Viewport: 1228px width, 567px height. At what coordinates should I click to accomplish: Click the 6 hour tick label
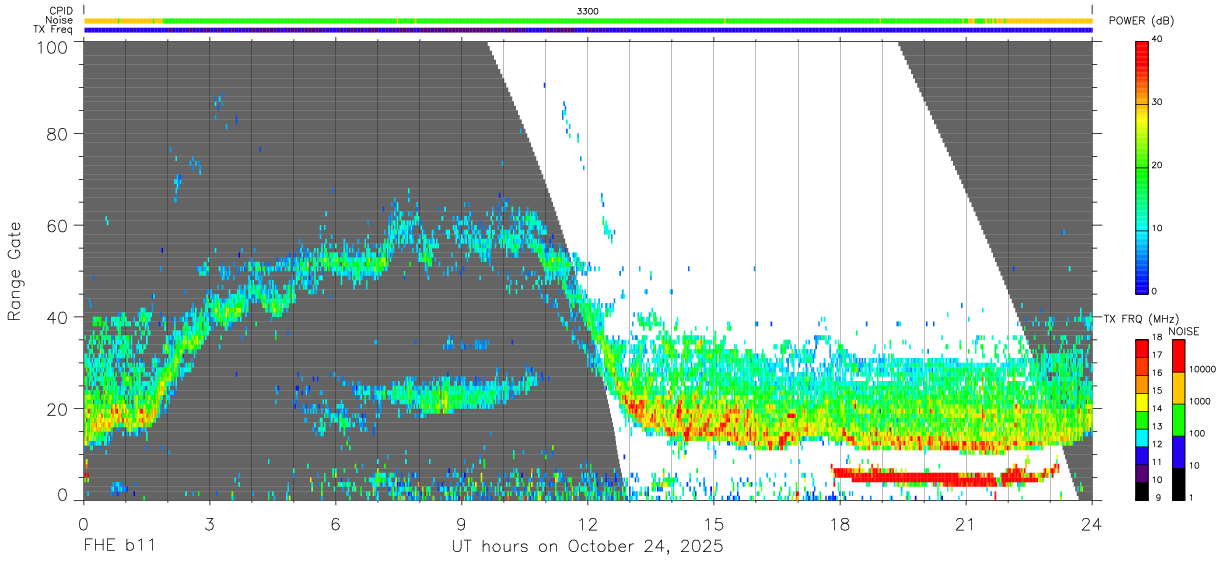[x=336, y=523]
